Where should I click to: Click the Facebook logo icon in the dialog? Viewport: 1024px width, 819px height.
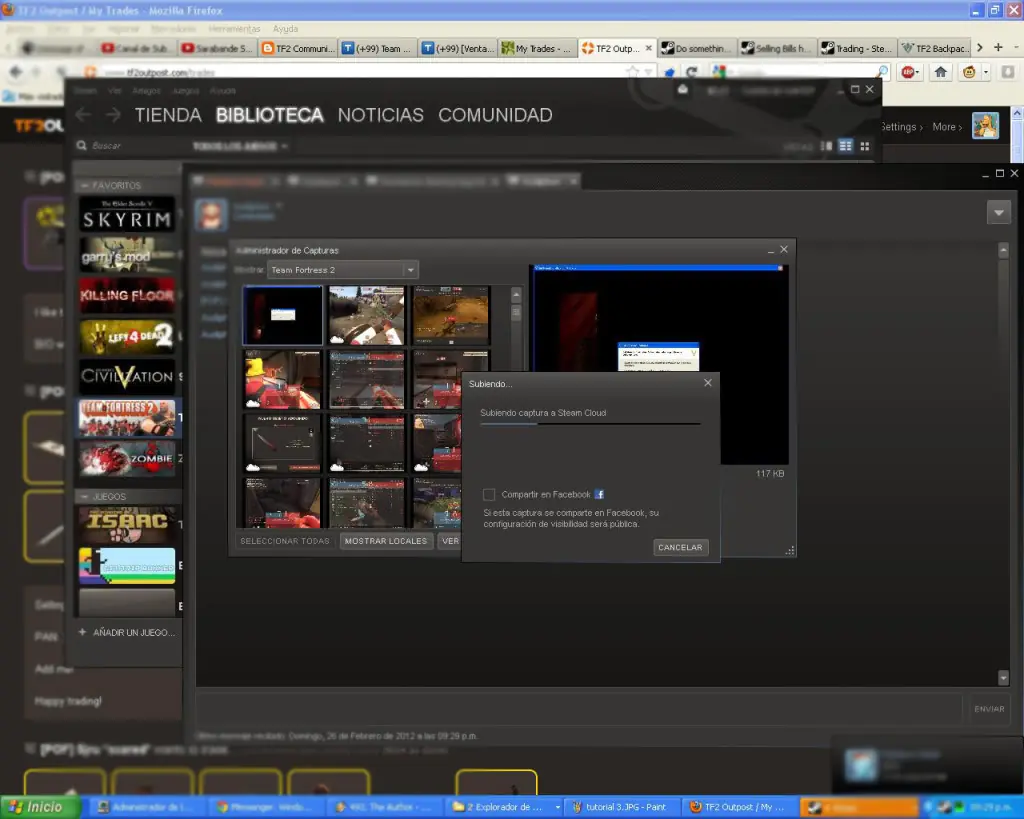tap(599, 494)
